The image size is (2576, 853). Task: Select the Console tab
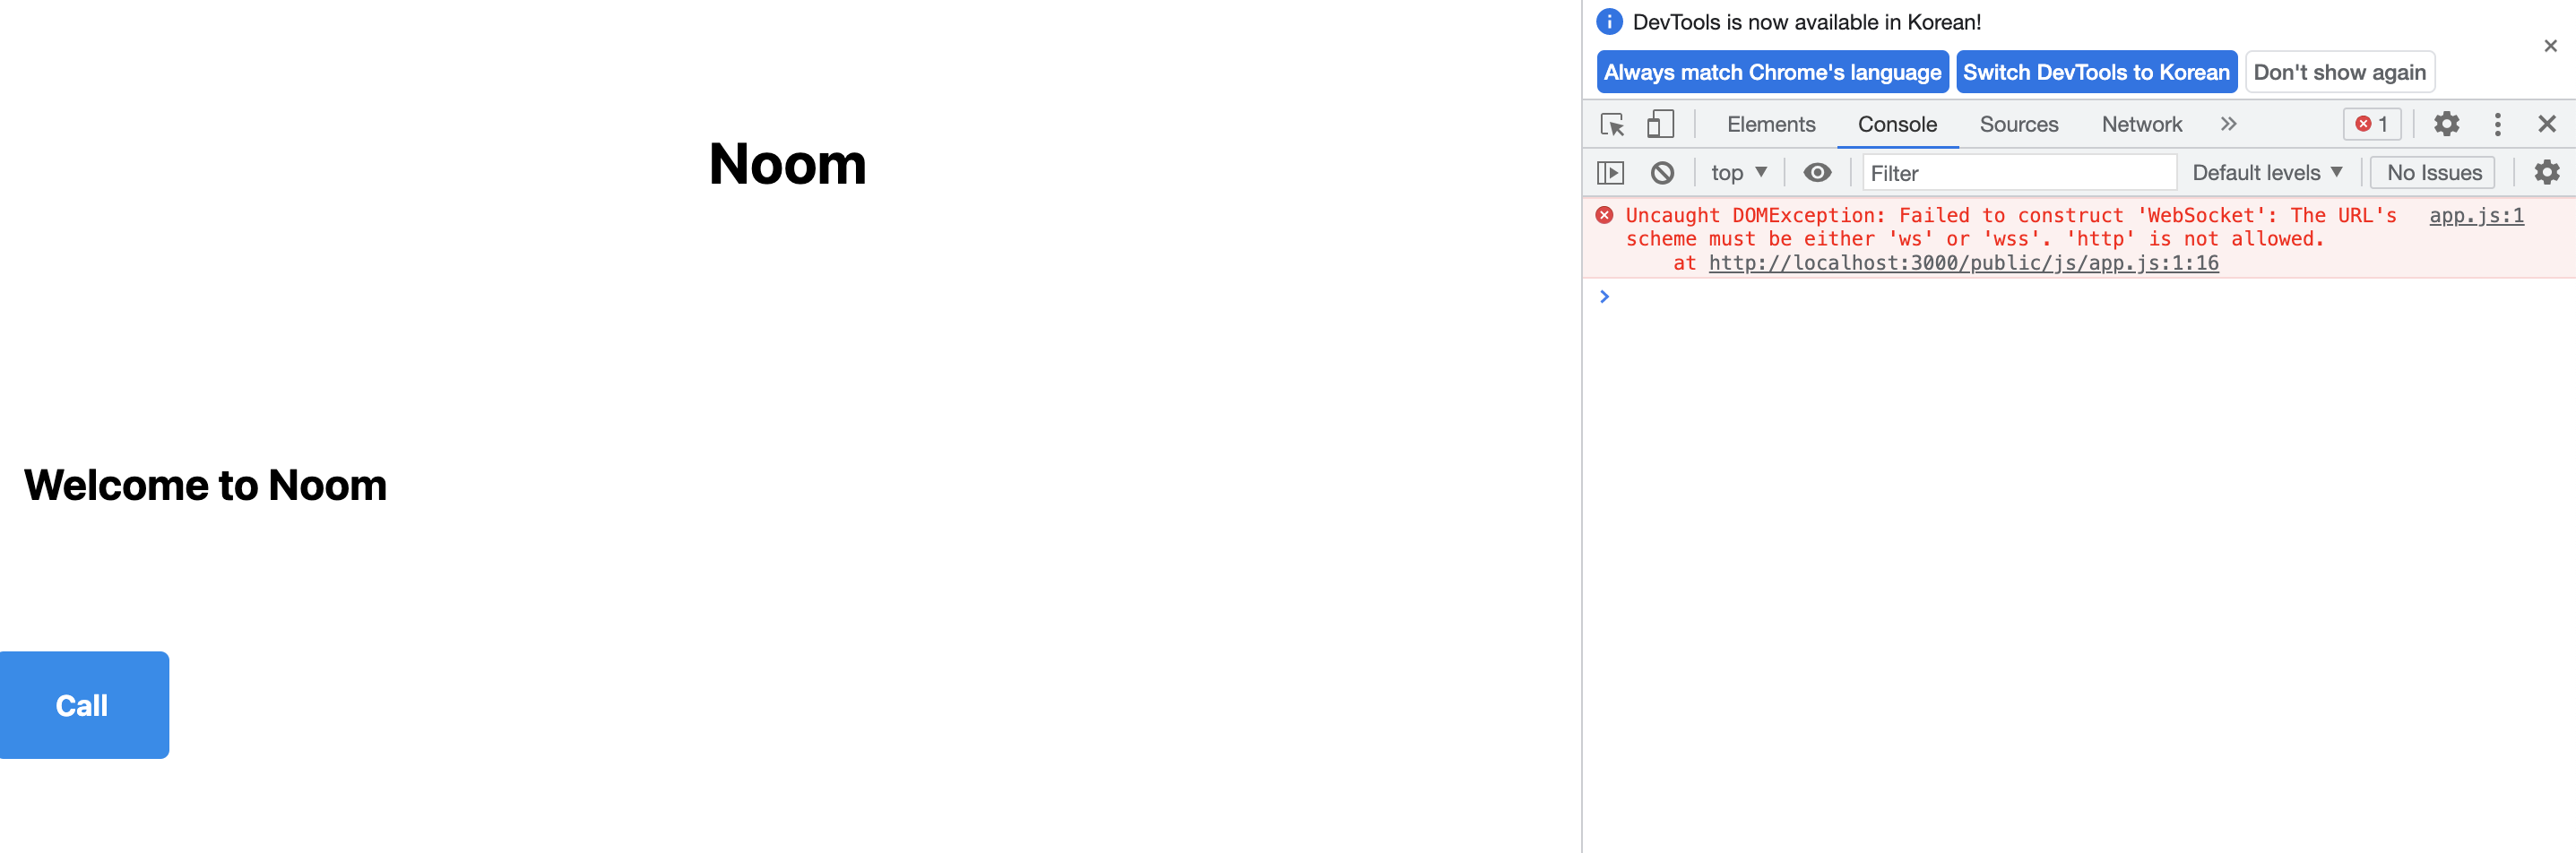pos(1897,124)
